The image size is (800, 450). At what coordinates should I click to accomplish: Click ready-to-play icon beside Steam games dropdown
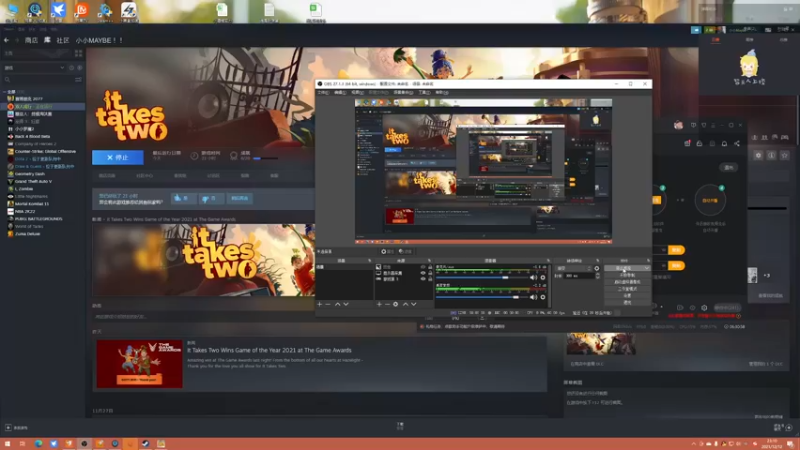pyautogui.click(x=79, y=67)
